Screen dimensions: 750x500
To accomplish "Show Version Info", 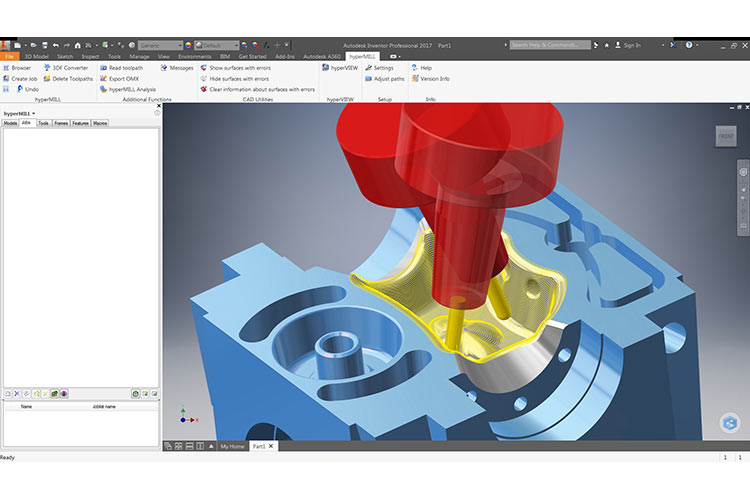I will pos(430,78).
